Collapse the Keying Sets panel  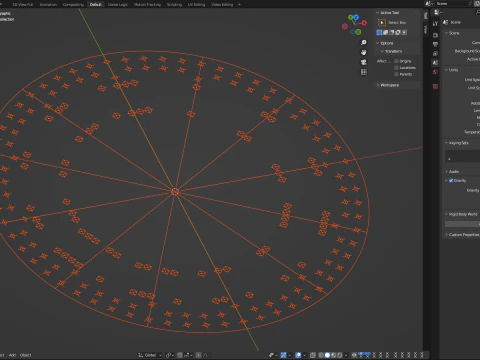point(446,143)
